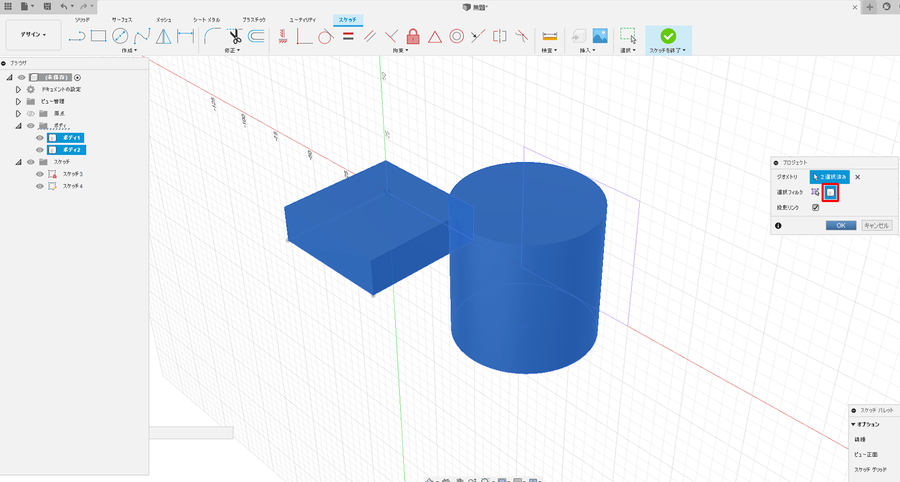Select the Trim scissors tool
900x482 pixels.
click(235, 36)
